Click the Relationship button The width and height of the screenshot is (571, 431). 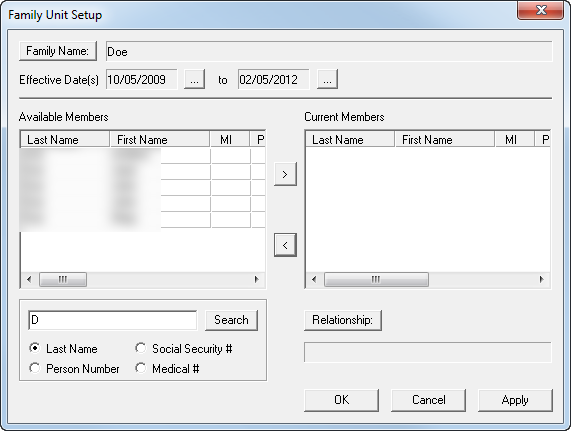tap(343, 320)
